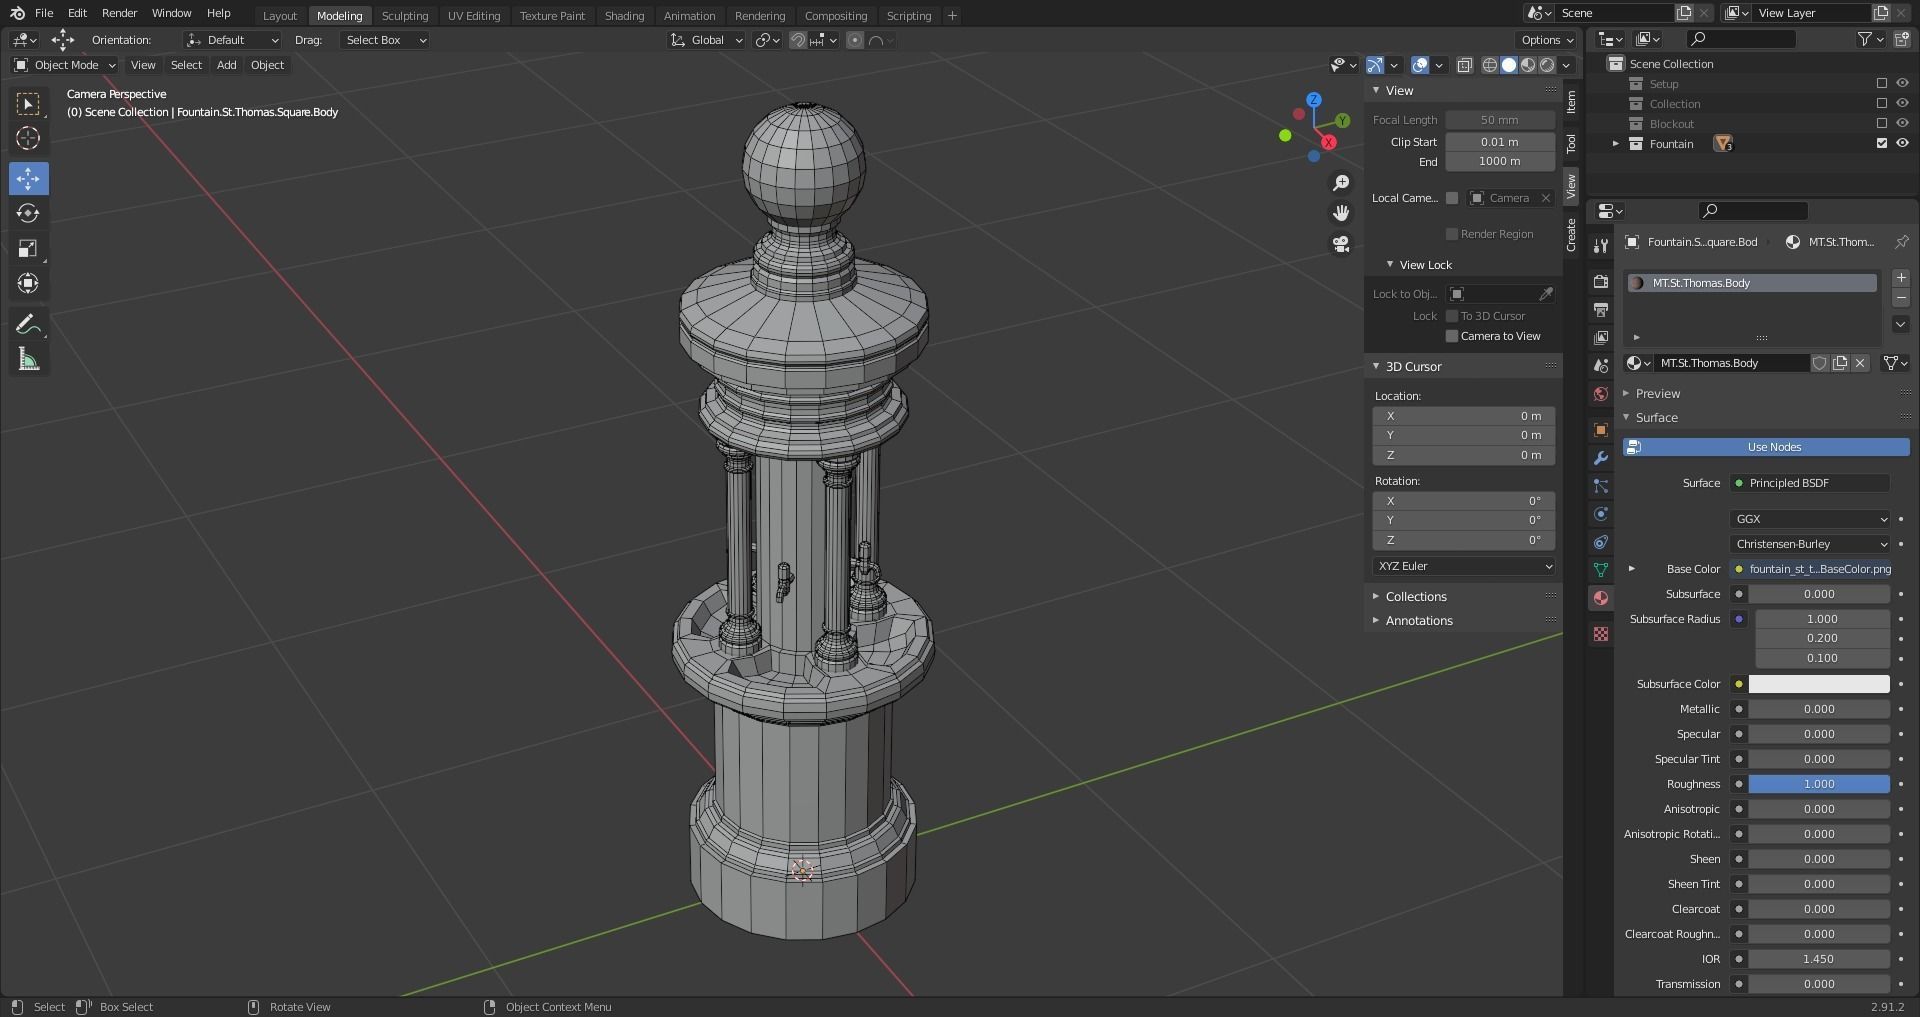The width and height of the screenshot is (1920, 1017).
Task: Toggle camera view icon in viewport
Action: click(1341, 244)
